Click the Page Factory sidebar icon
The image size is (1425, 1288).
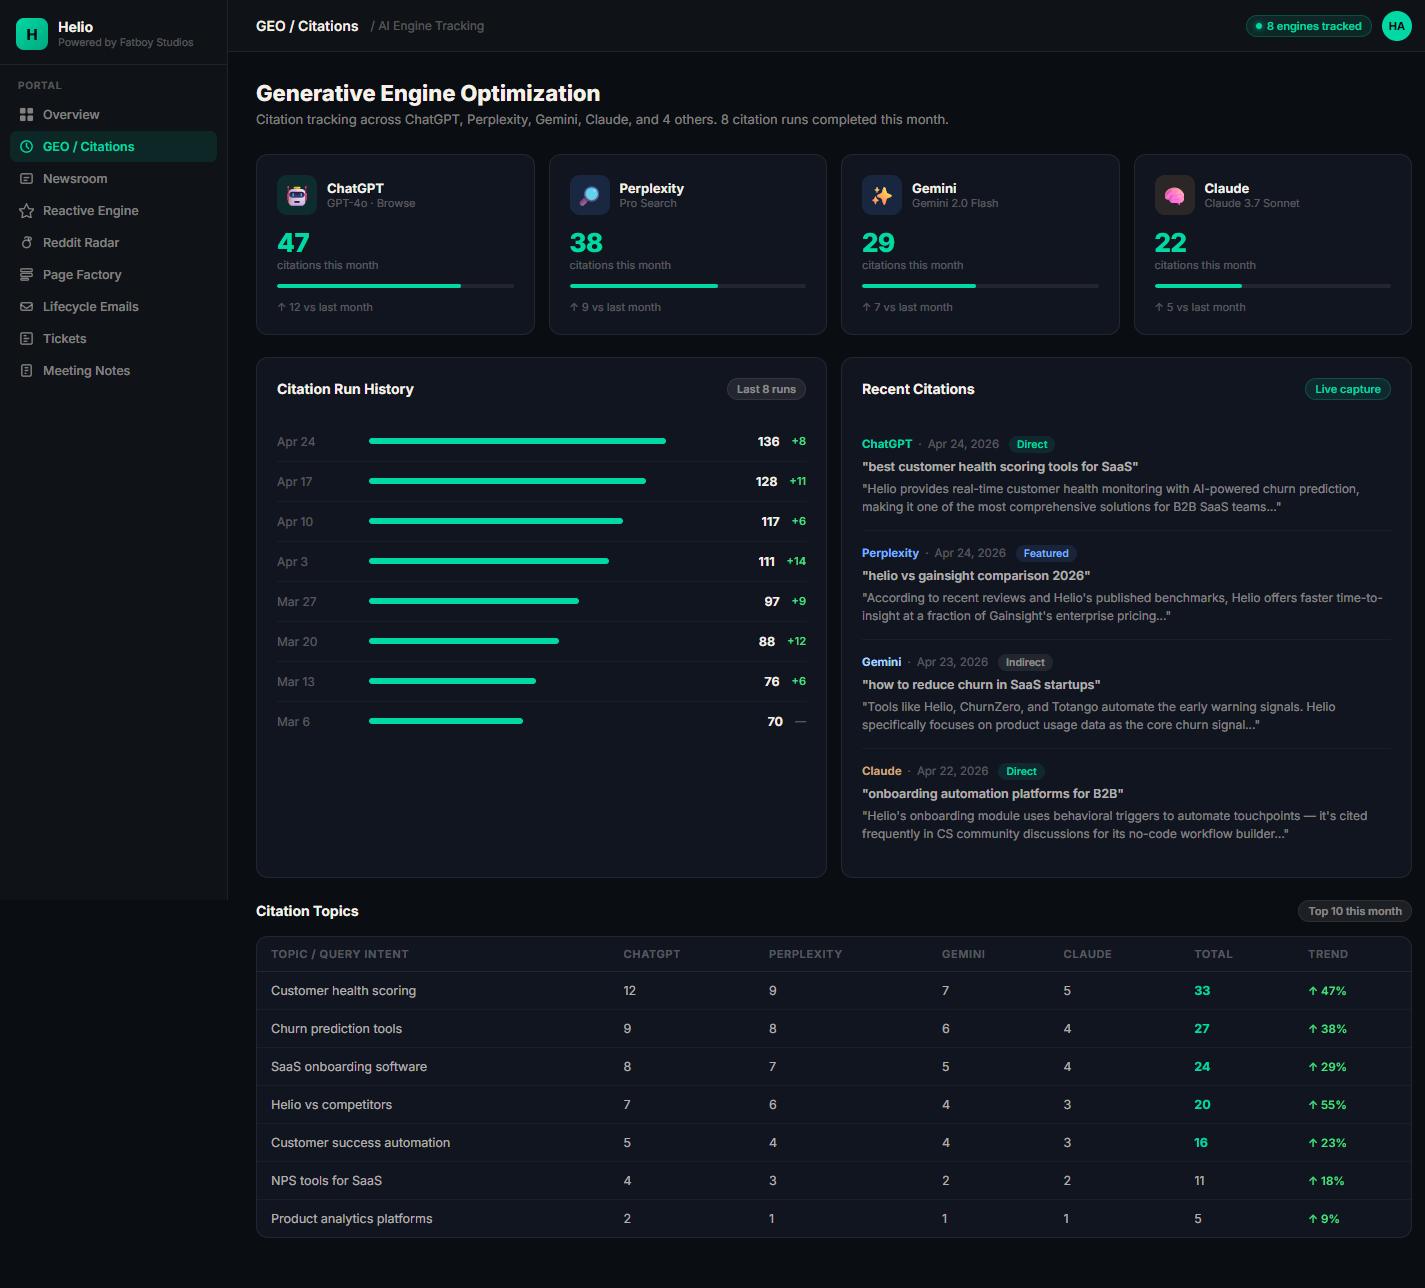click(27, 275)
